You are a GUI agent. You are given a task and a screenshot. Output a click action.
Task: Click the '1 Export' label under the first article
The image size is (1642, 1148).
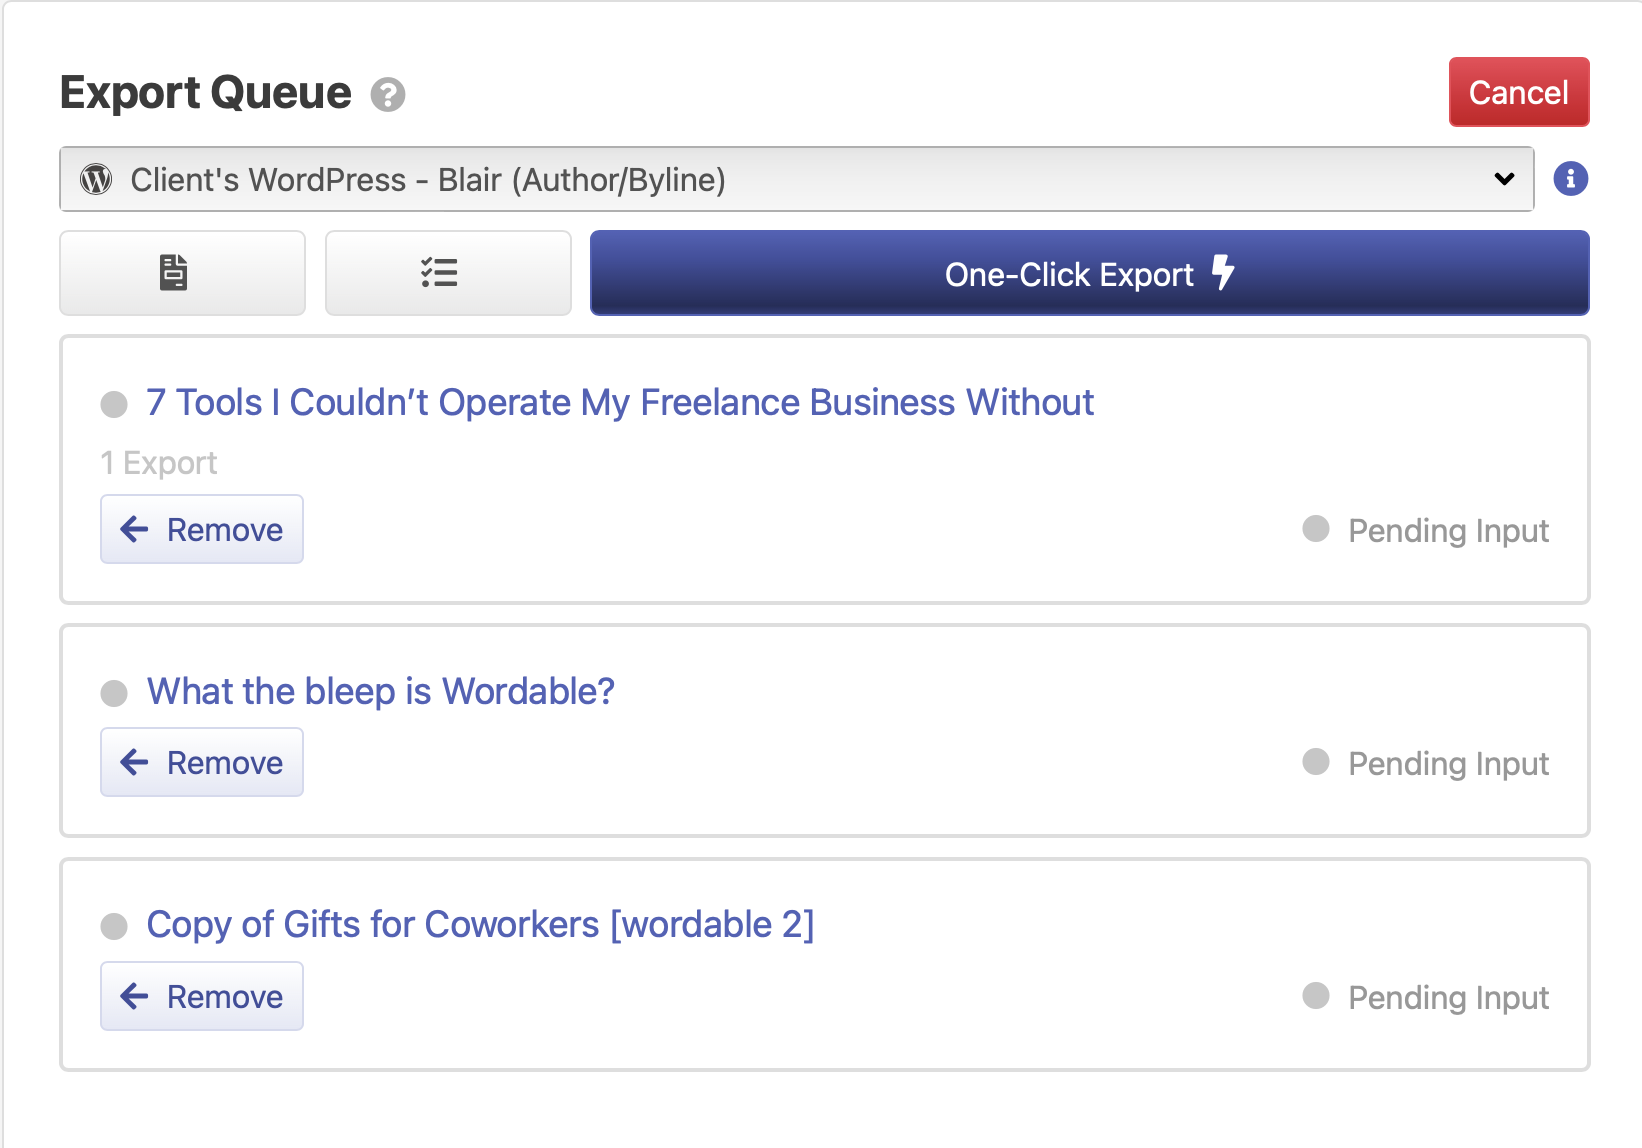(x=158, y=462)
